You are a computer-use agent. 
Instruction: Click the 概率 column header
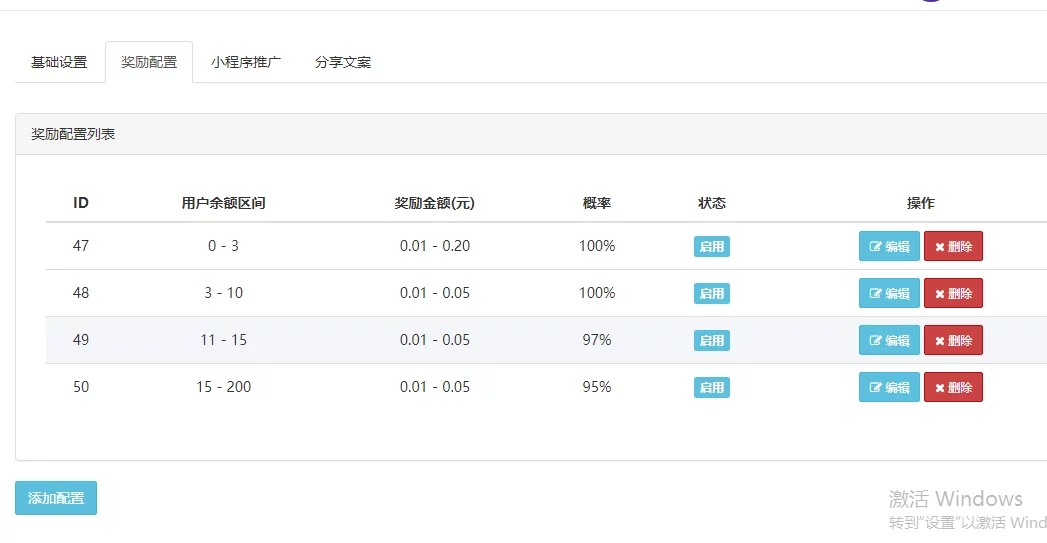coord(597,203)
